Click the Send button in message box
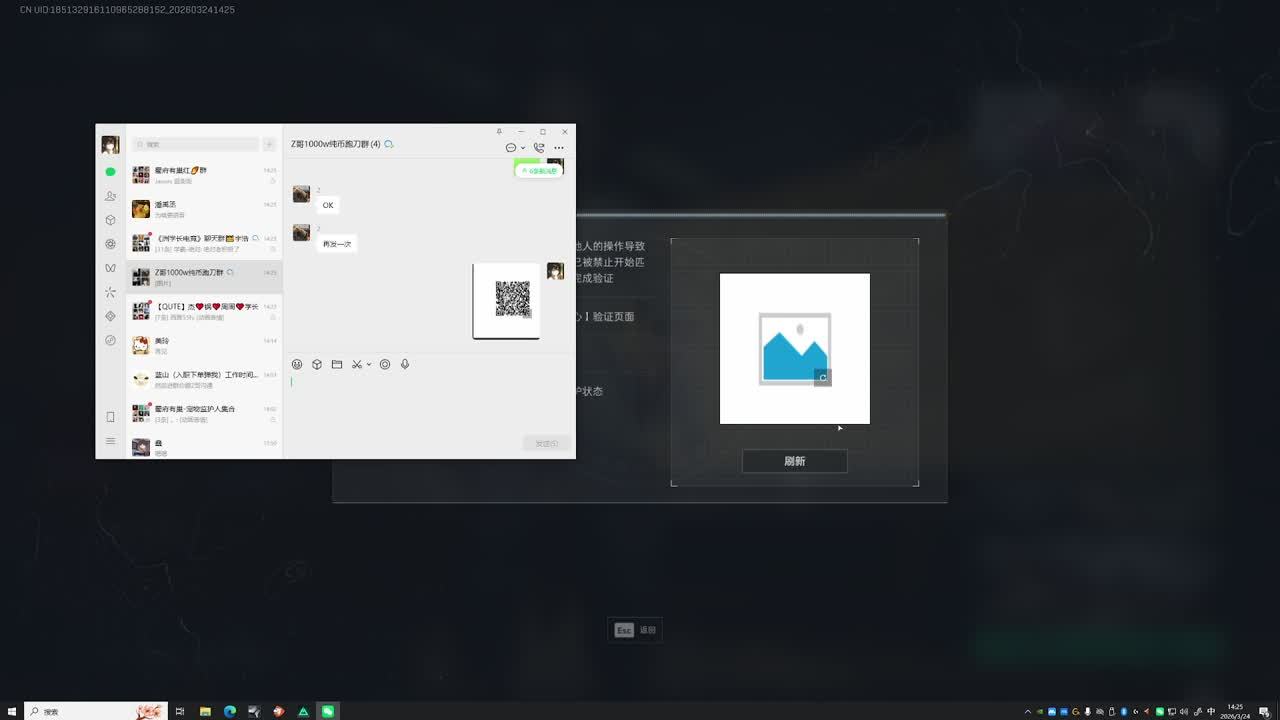 546,443
